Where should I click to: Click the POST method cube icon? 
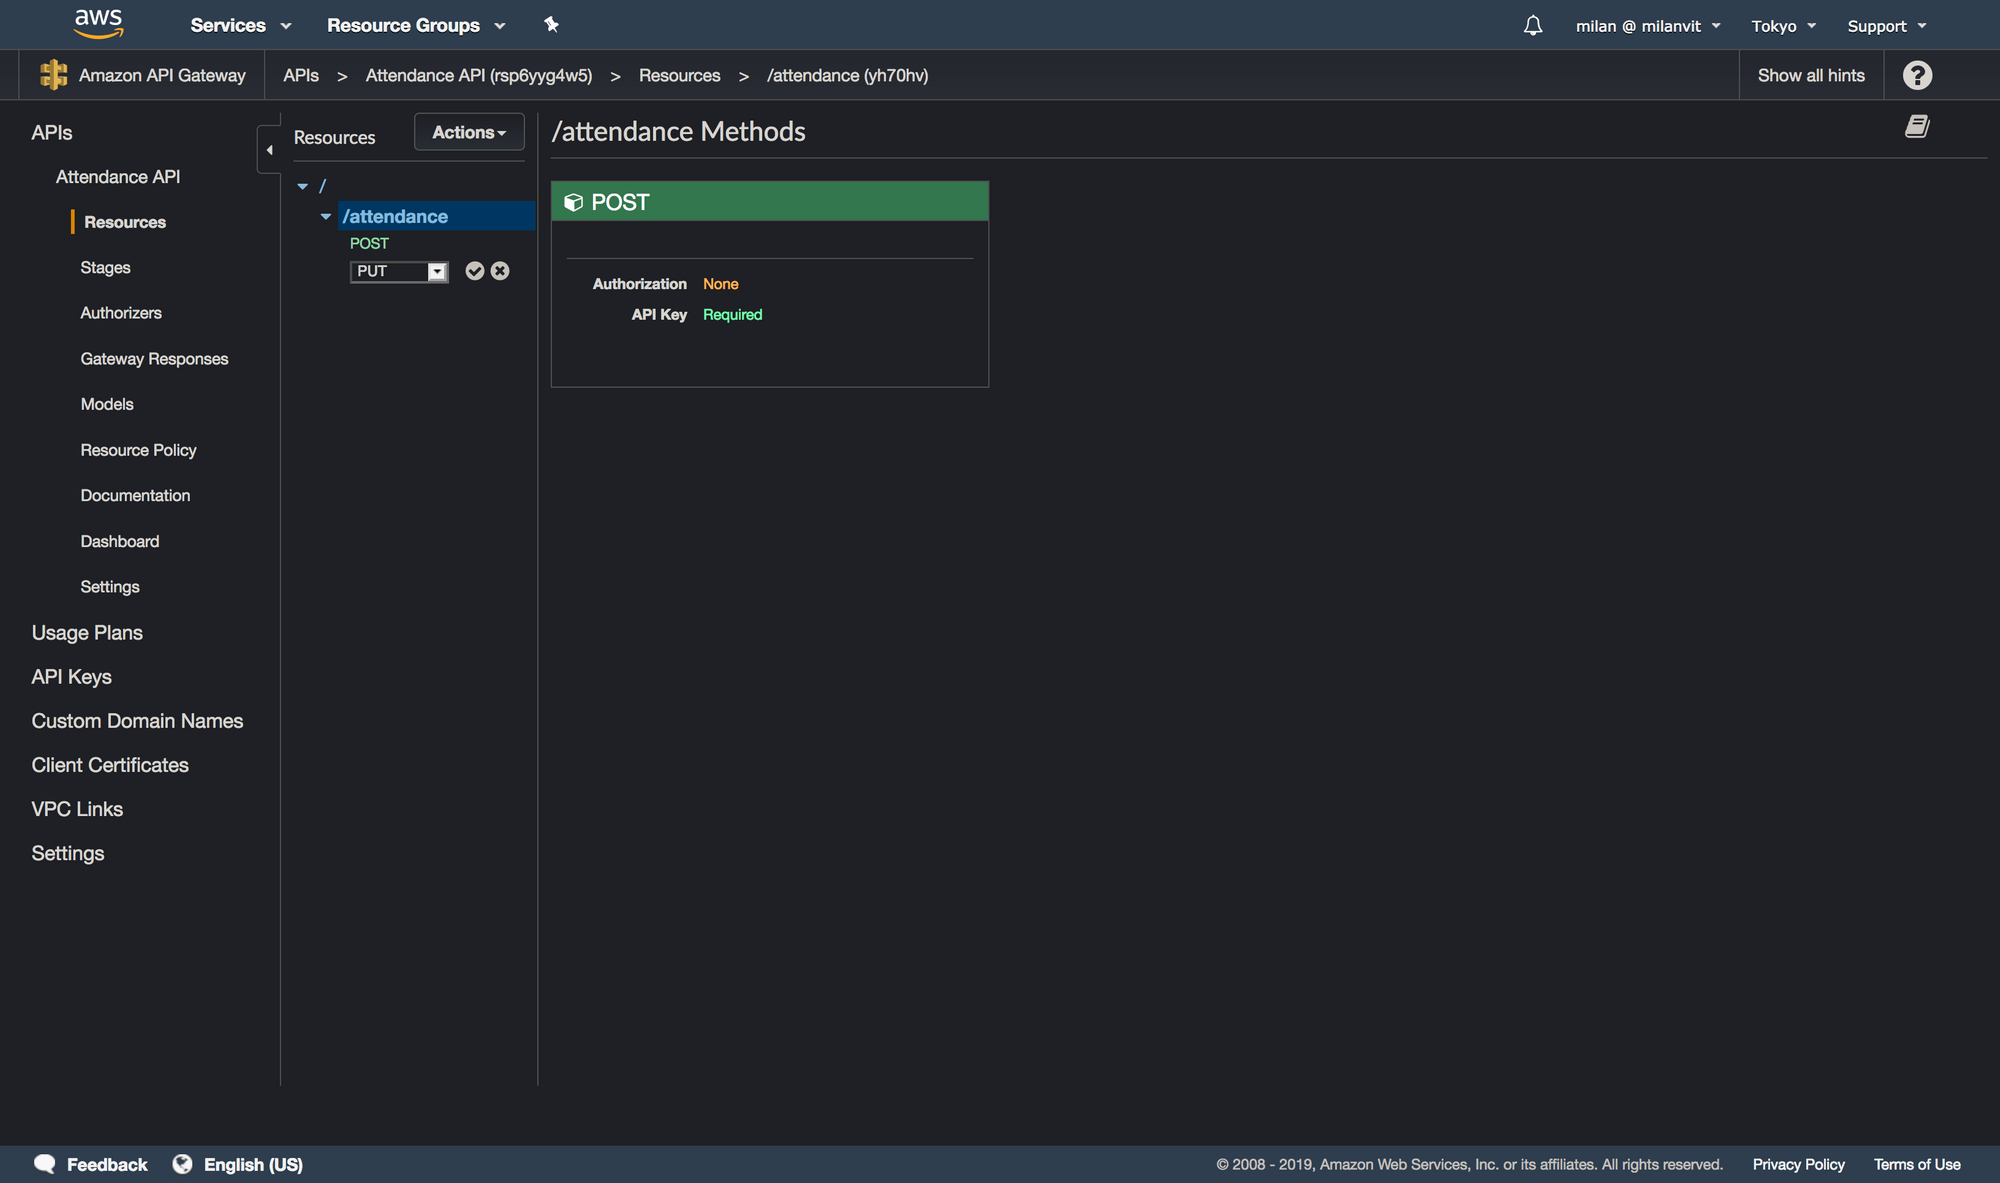[573, 202]
